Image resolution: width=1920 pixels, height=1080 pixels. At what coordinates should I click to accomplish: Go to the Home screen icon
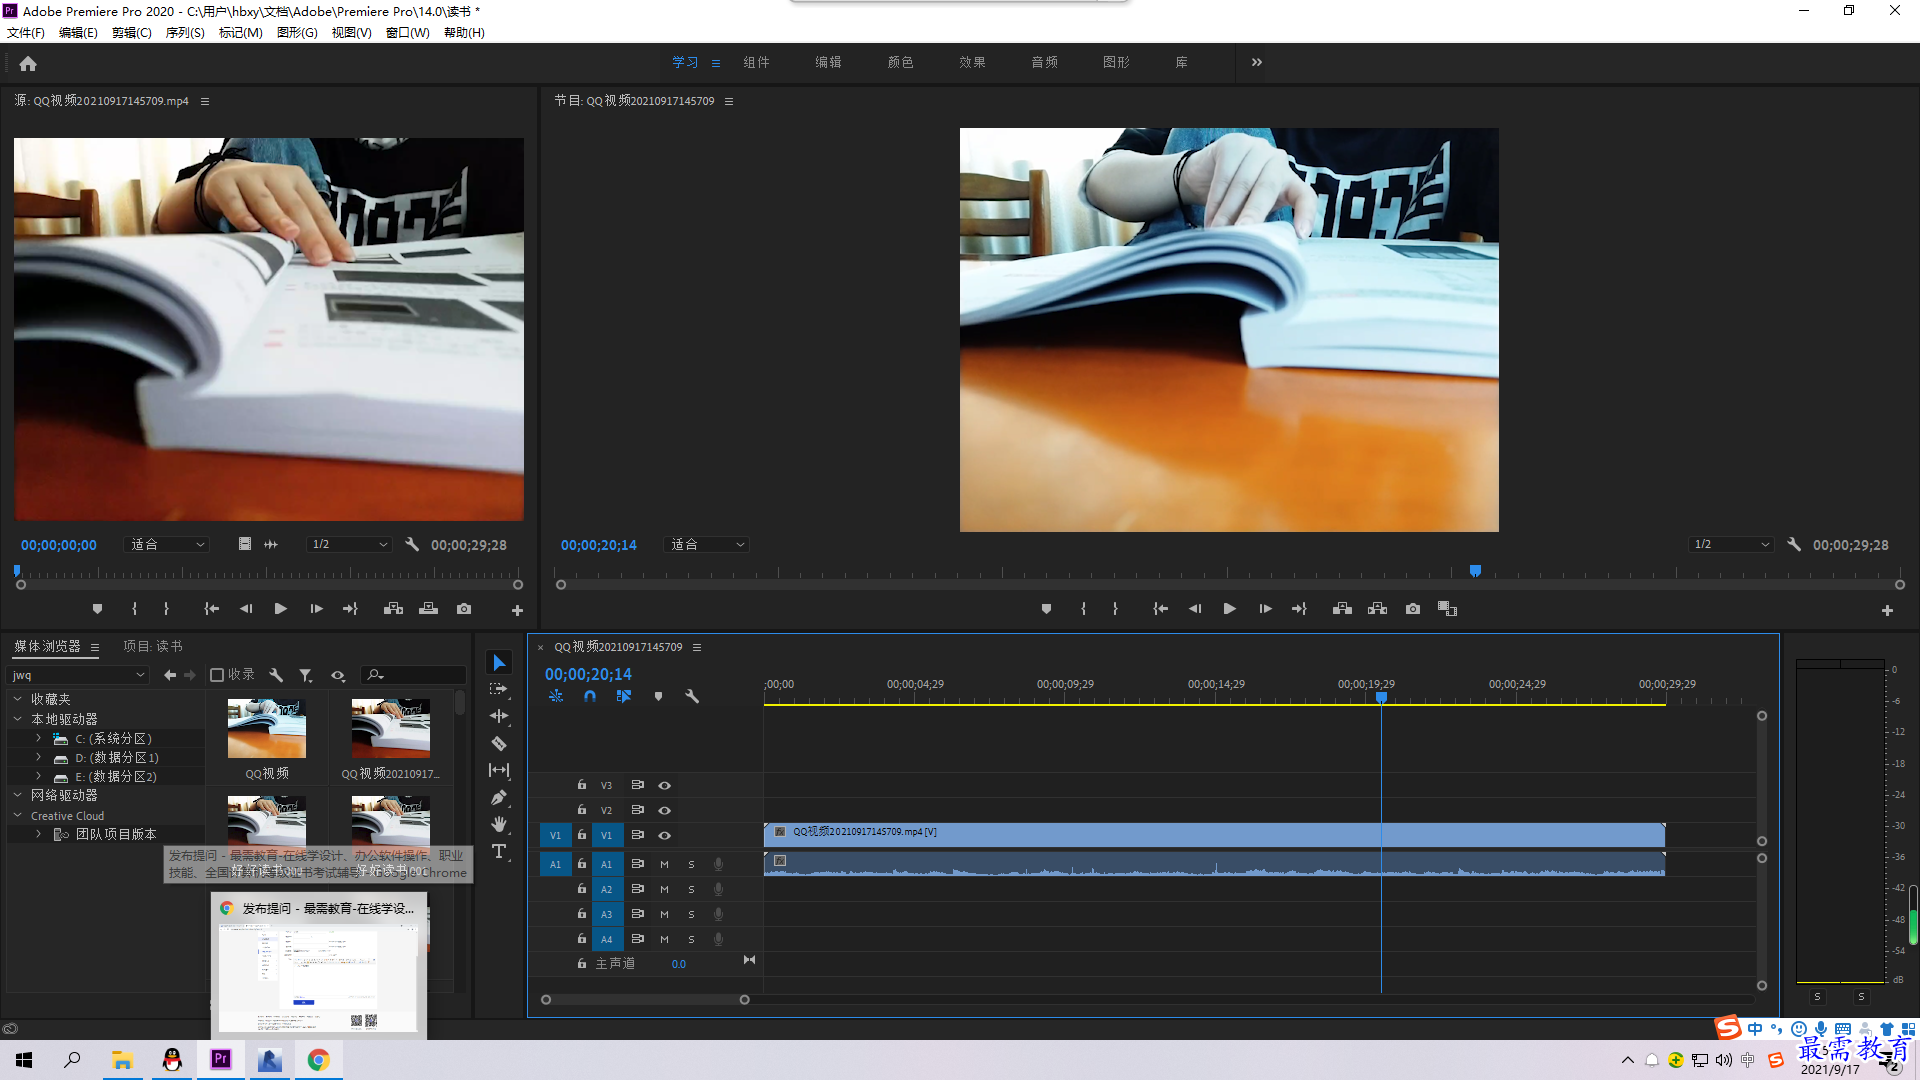coord(28,63)
